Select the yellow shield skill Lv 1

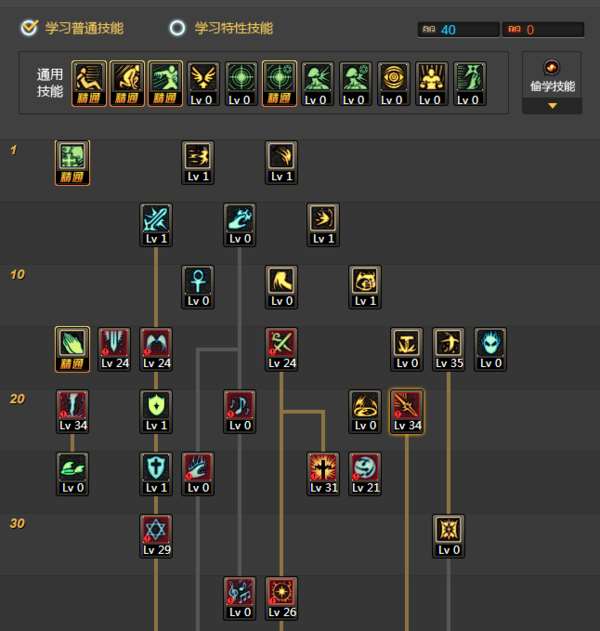tap(156, 412)
